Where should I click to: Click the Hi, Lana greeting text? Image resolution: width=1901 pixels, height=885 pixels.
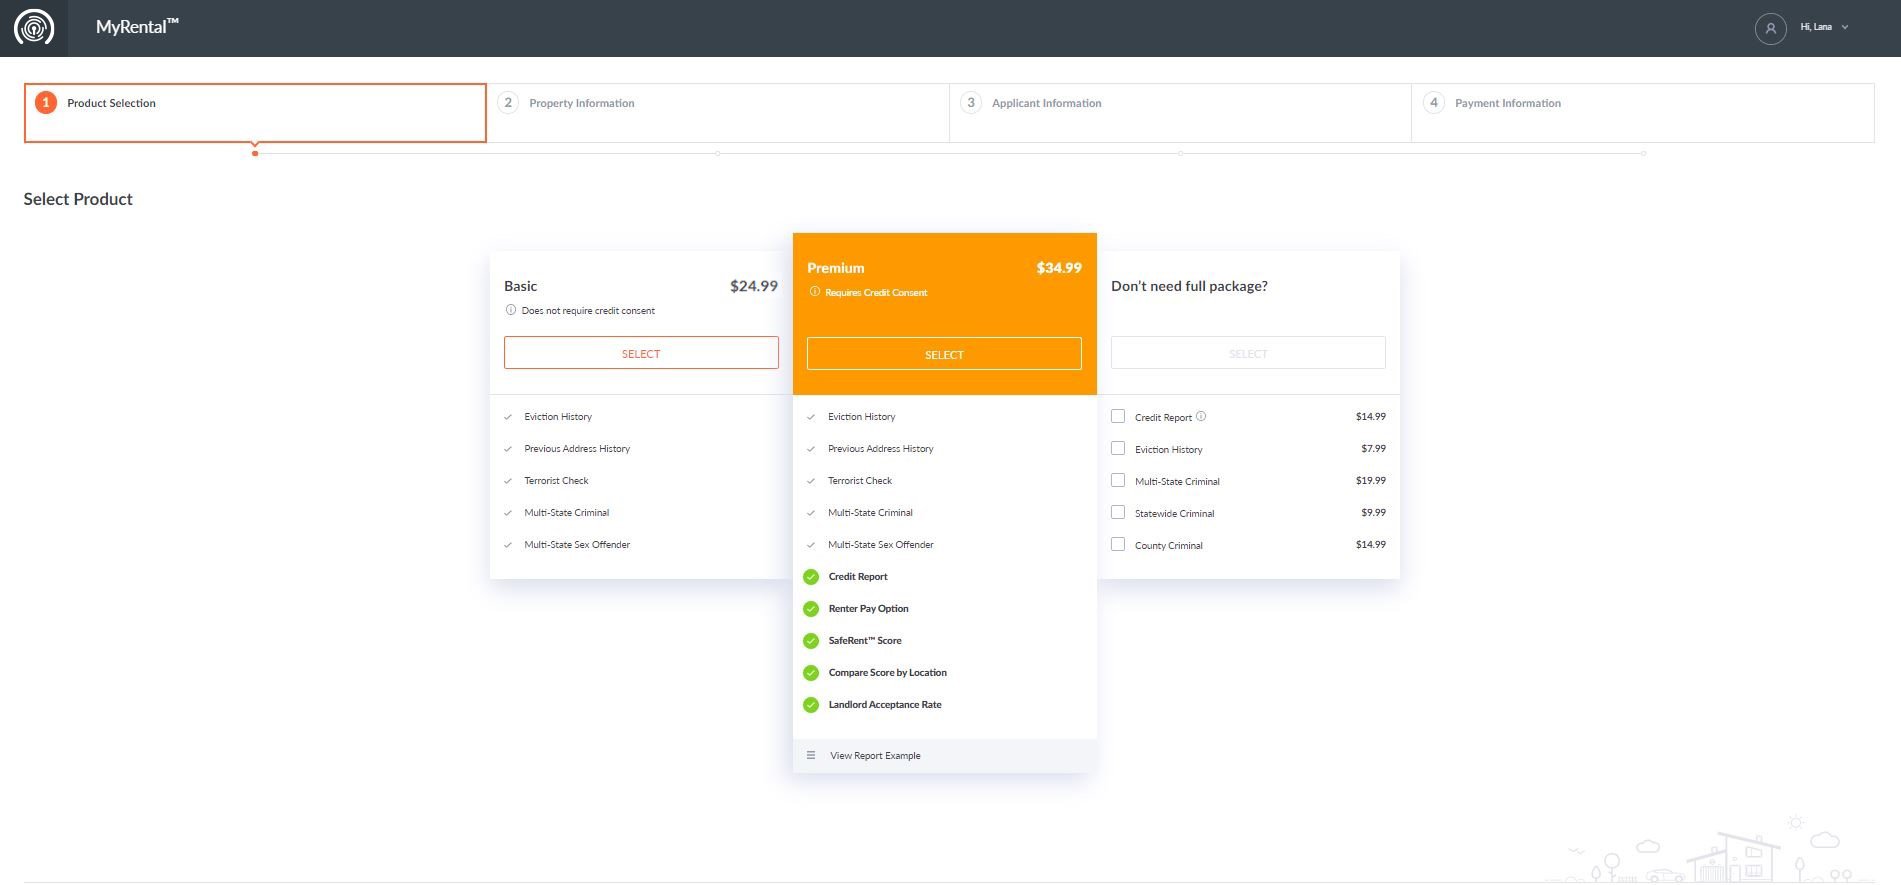pyautogui.click(x=1816, y=27)
